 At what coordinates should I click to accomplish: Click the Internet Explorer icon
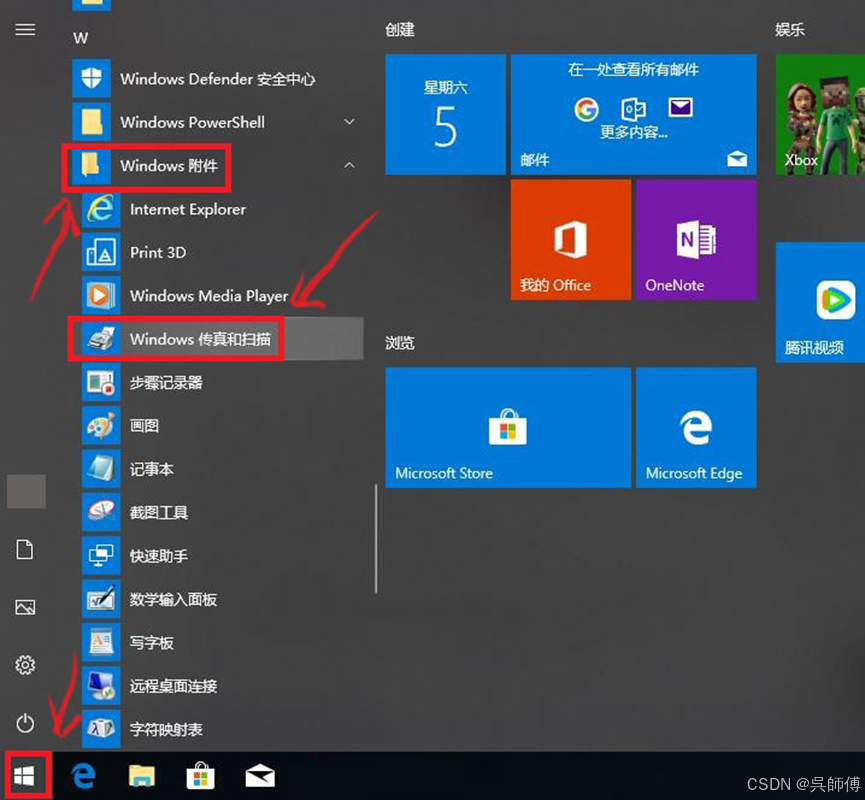pyautogui.click(x=101, y=209)
